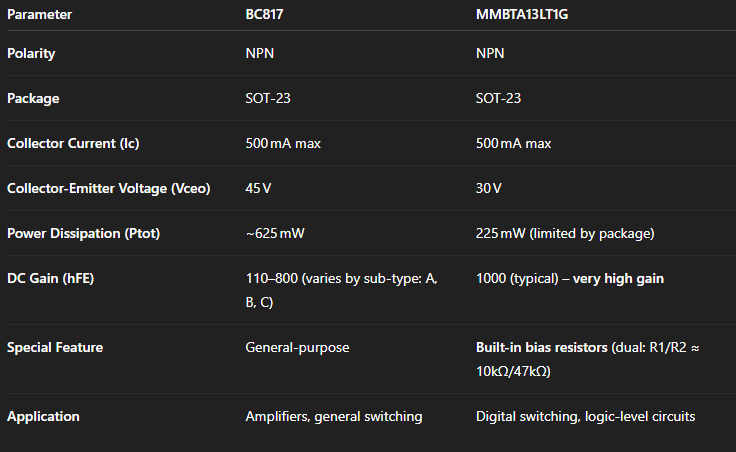
Task: Select the Special Feature row label
Action: 55,347
